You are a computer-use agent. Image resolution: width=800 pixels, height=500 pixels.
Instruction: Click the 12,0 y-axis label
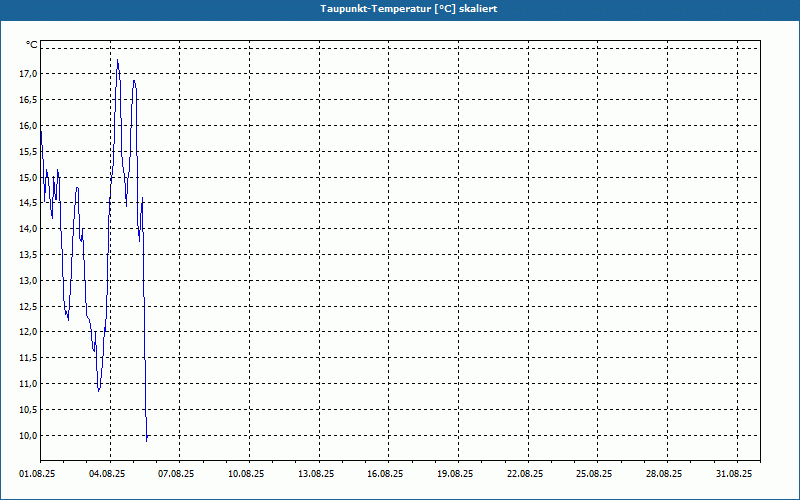click(28, 332)
